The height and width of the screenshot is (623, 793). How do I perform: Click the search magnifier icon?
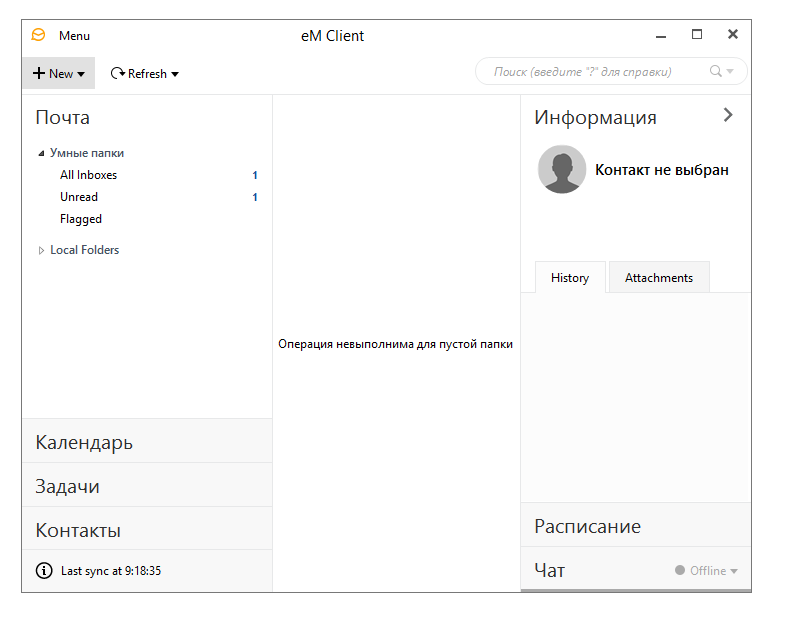click(x=715, y=71)
